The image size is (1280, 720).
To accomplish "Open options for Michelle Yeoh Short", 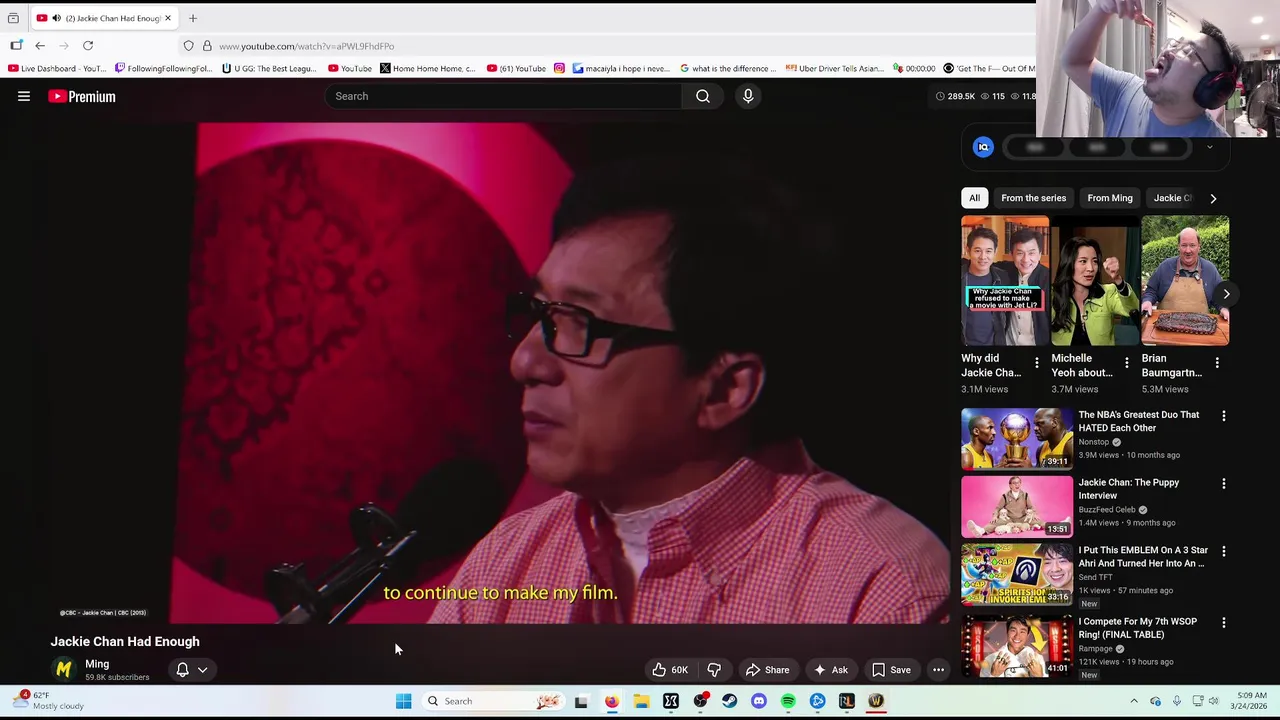I will tap(1126, 363).
